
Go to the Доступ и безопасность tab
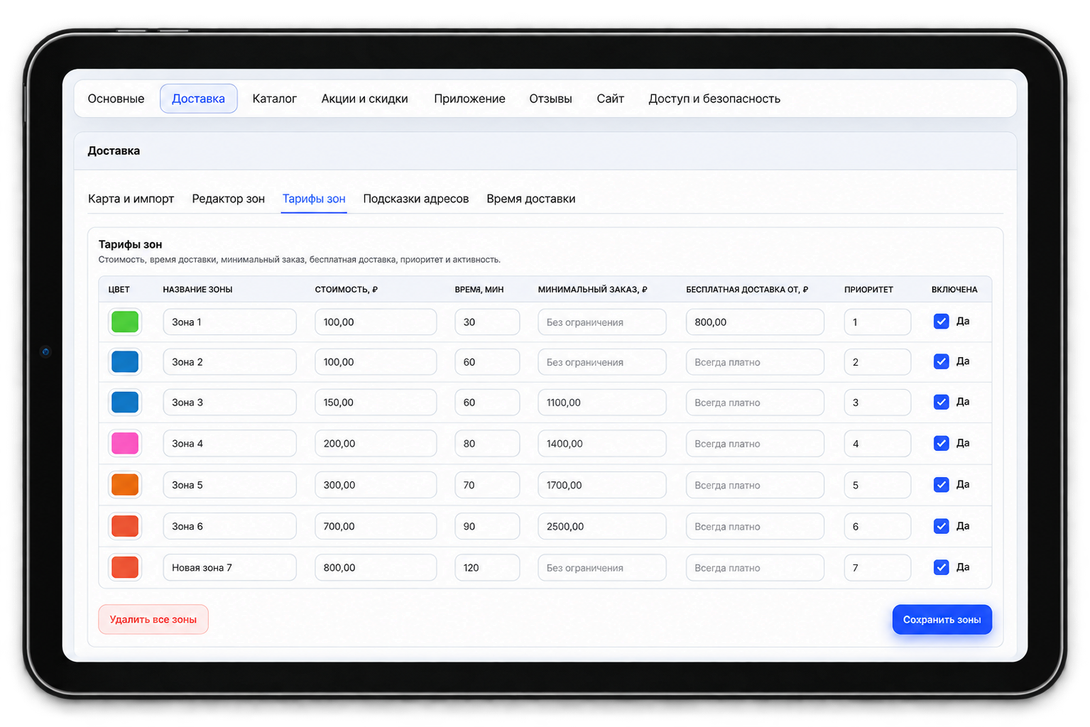tap(714, 99)
